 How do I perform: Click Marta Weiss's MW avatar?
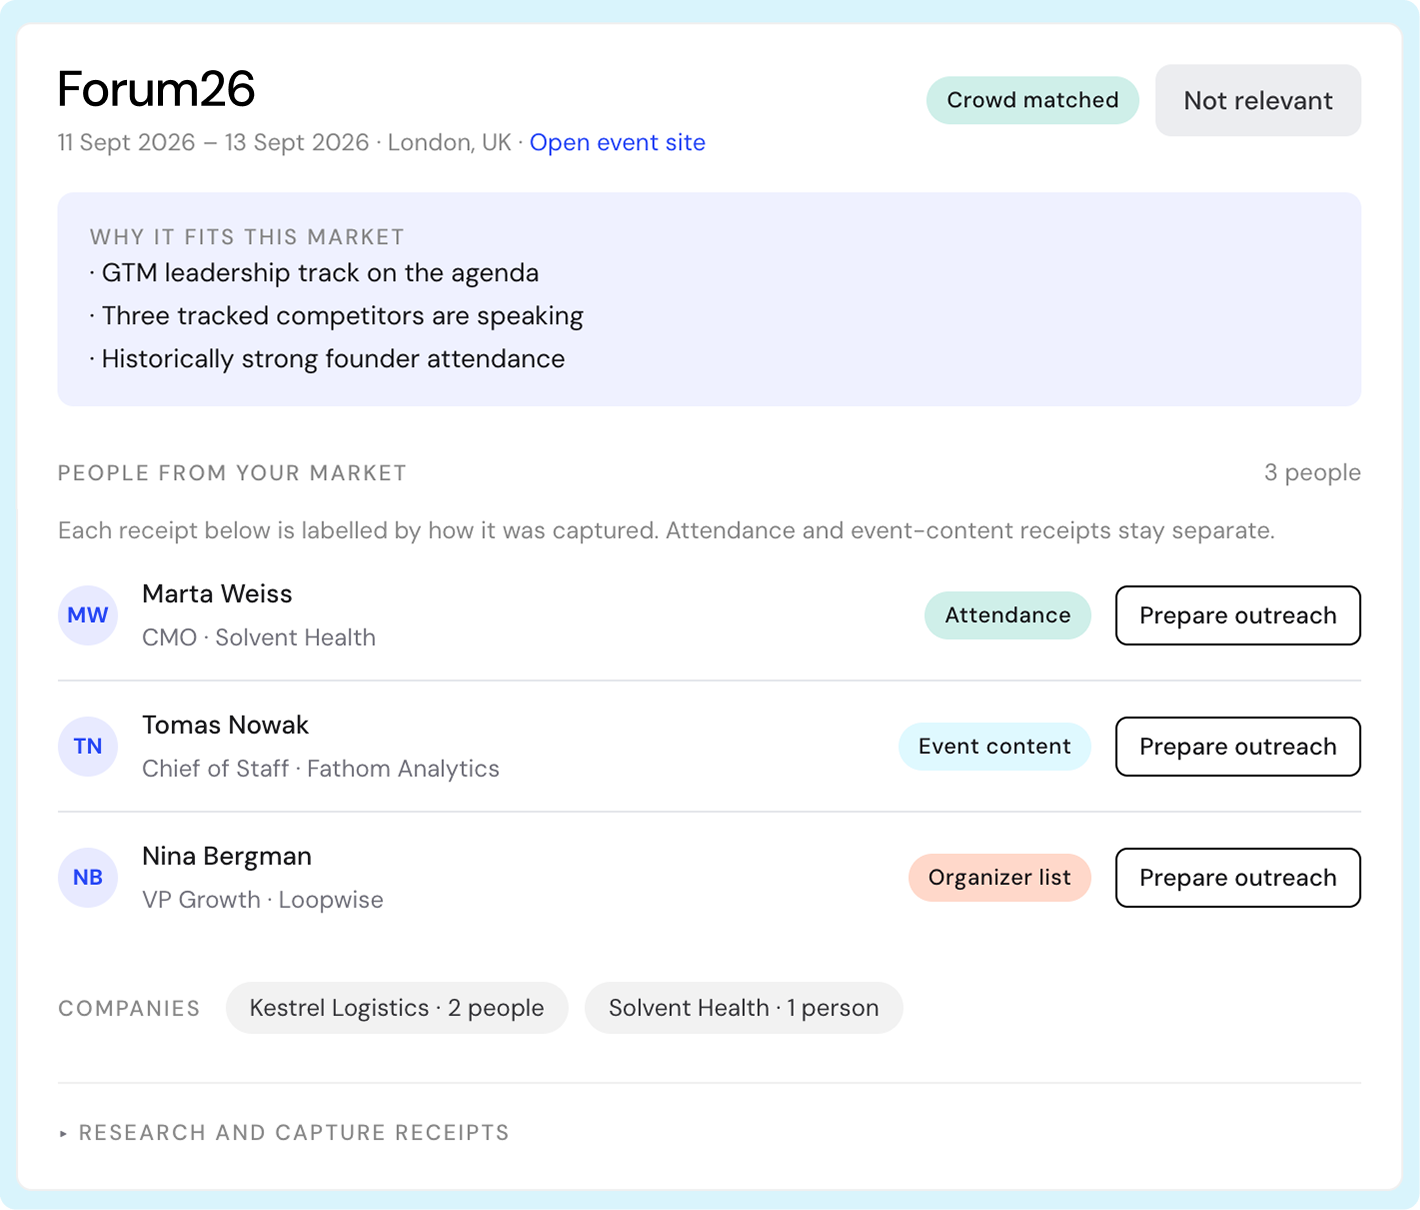pos(88,615)
